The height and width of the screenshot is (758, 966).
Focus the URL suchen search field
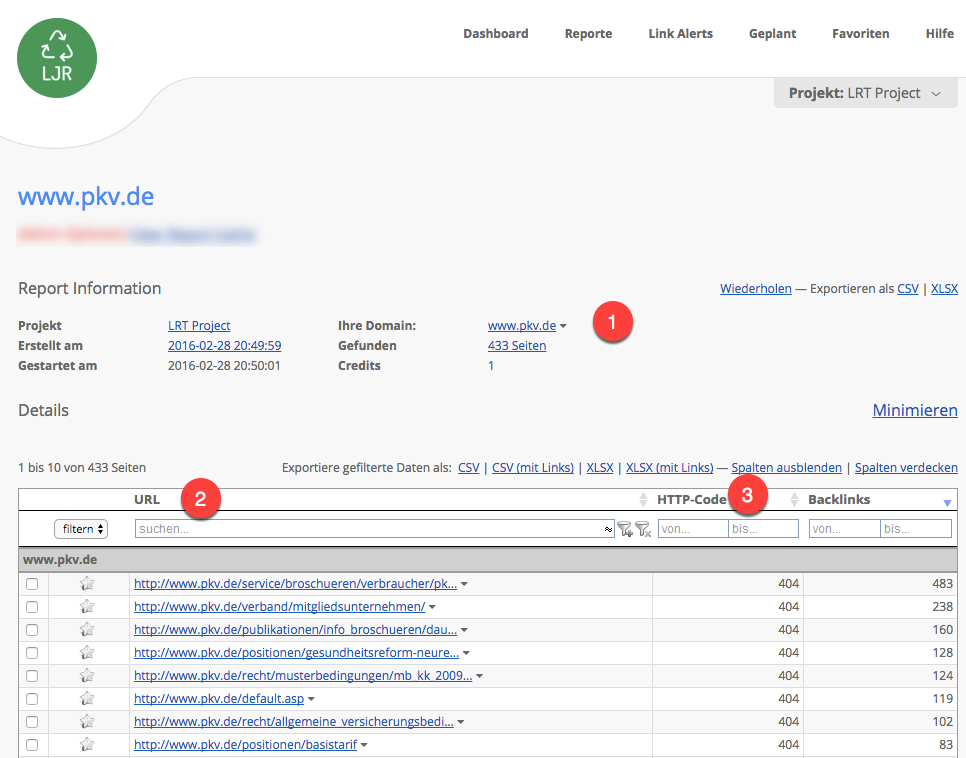[375, 529]
